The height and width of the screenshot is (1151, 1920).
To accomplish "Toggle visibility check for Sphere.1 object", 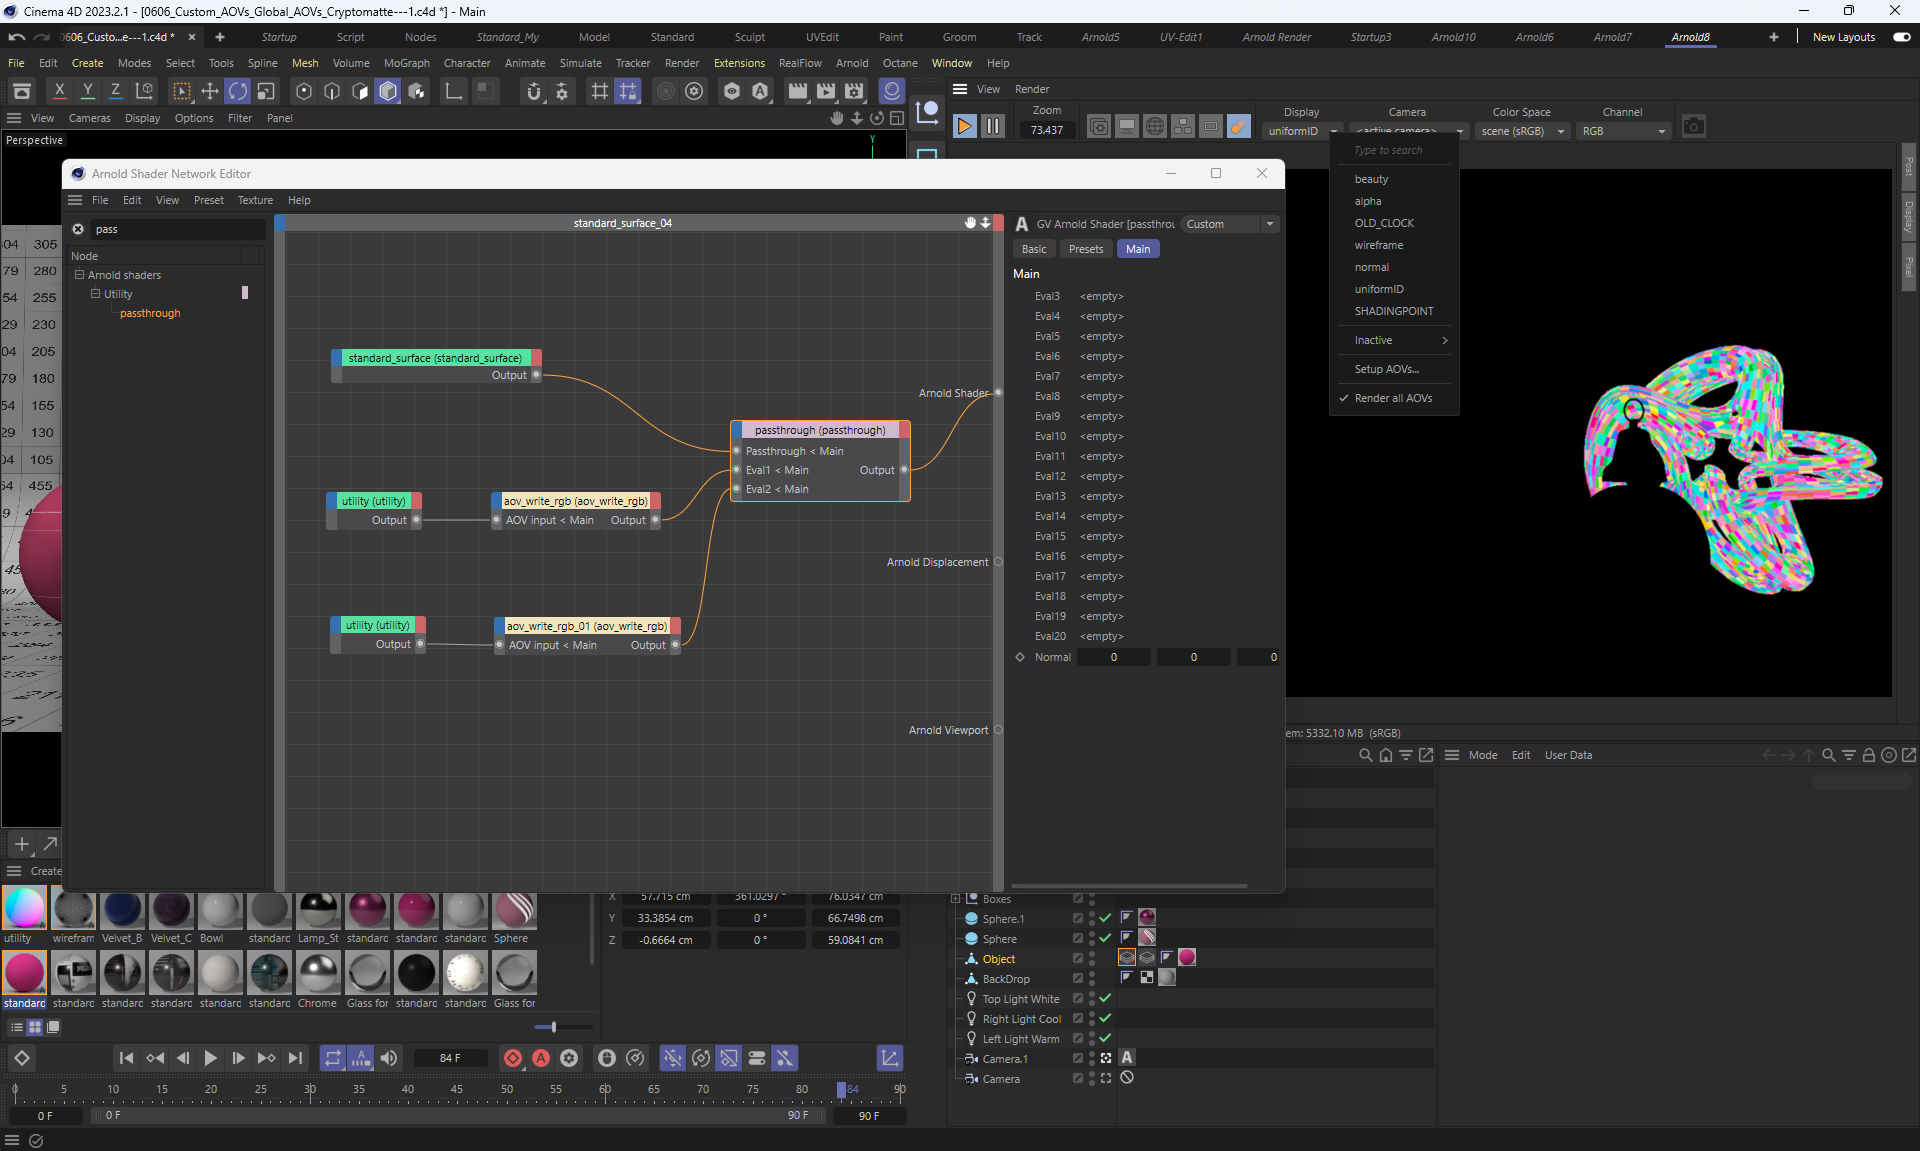I will pyautogui.click(x=1105, y=918).
